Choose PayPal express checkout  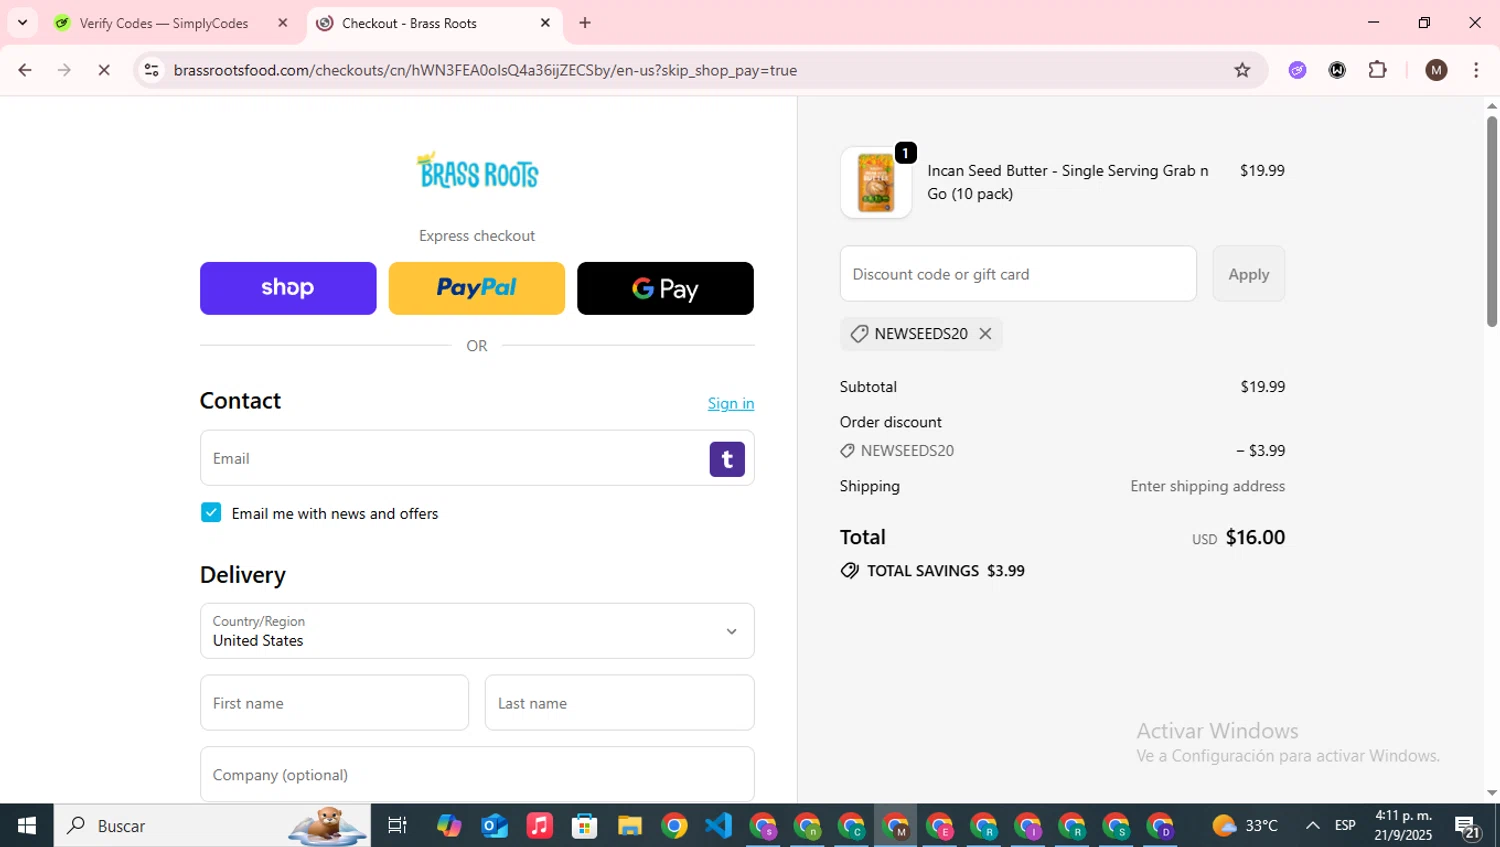(476, 288)
